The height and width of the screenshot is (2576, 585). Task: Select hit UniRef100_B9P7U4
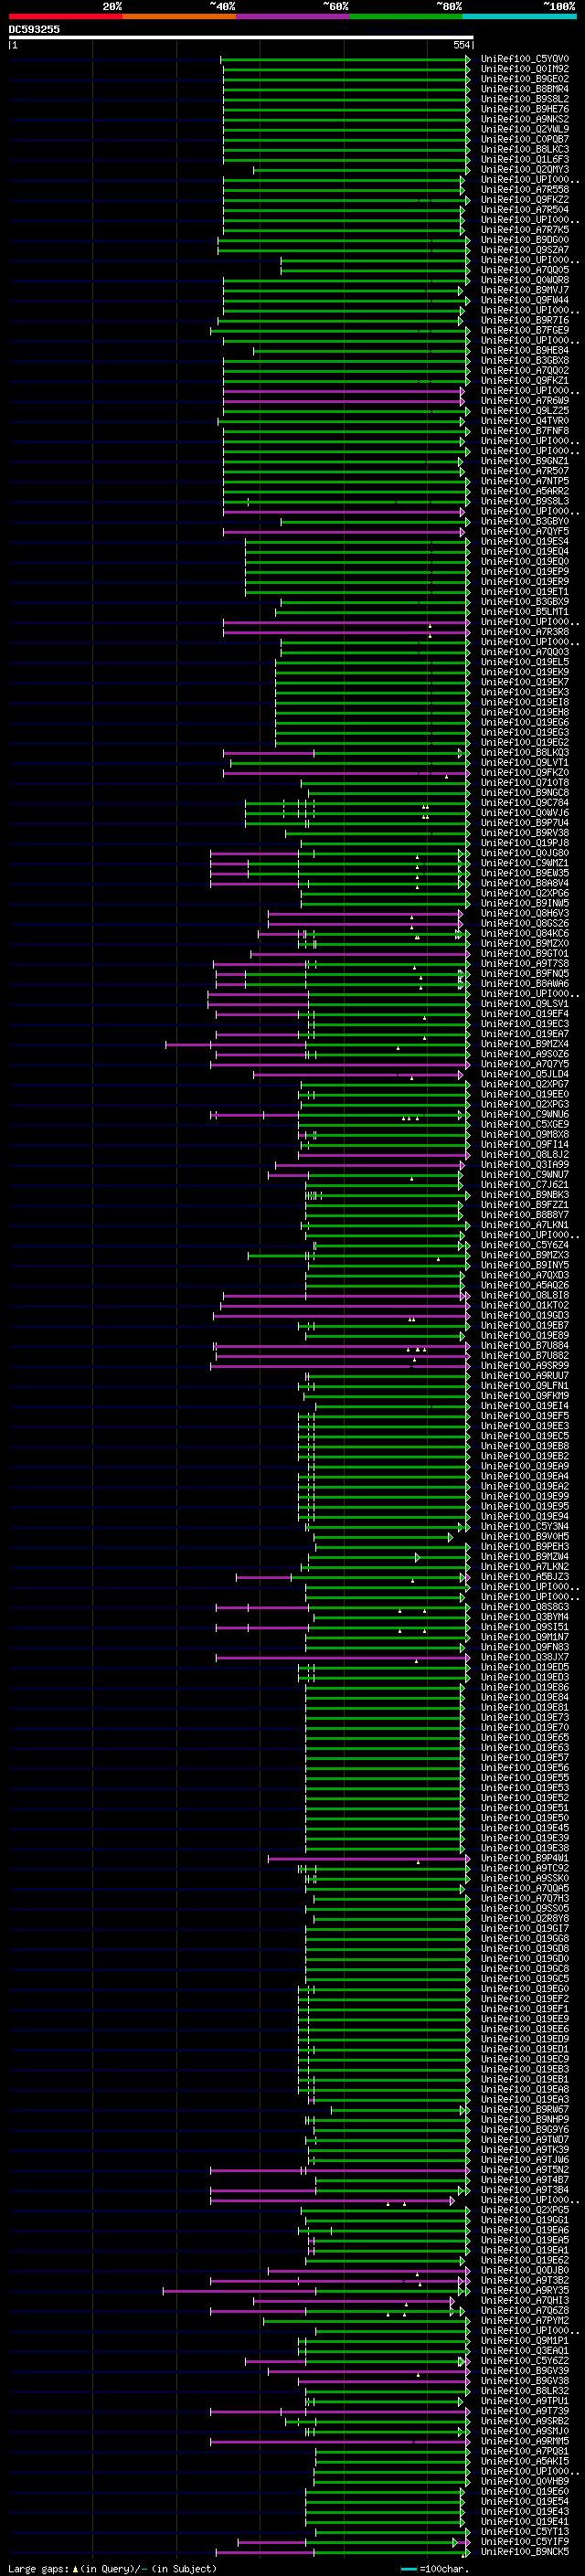click(x=524, y=823)
